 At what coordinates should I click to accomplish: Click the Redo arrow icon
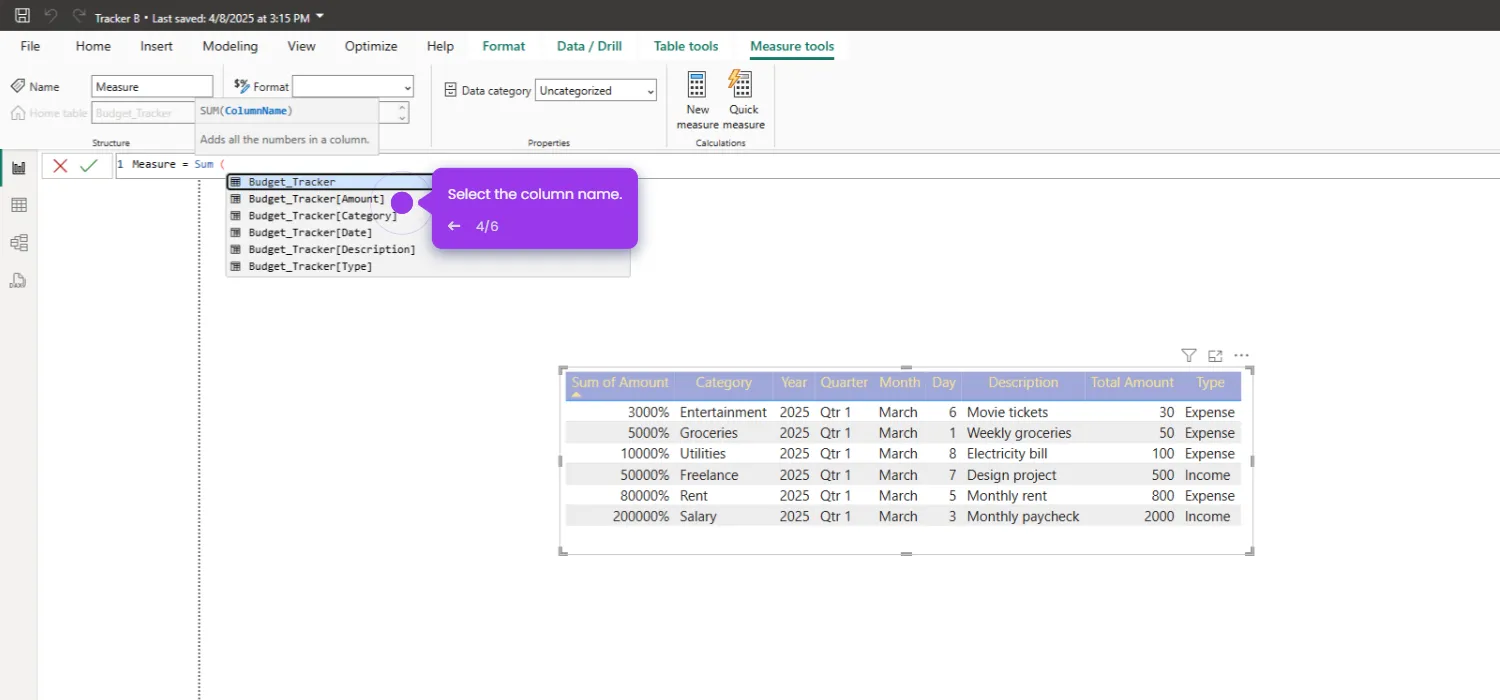[78, 16]
